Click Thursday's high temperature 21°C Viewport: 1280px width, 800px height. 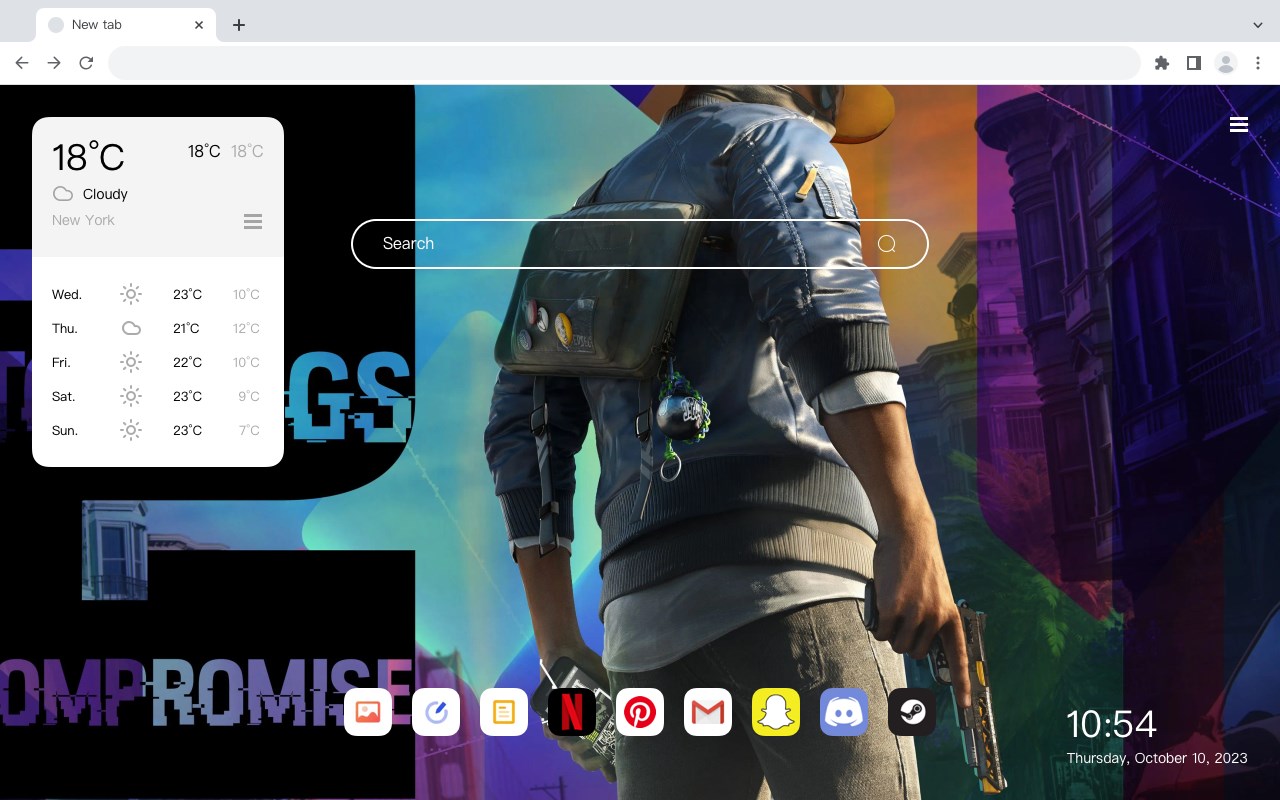186,328
